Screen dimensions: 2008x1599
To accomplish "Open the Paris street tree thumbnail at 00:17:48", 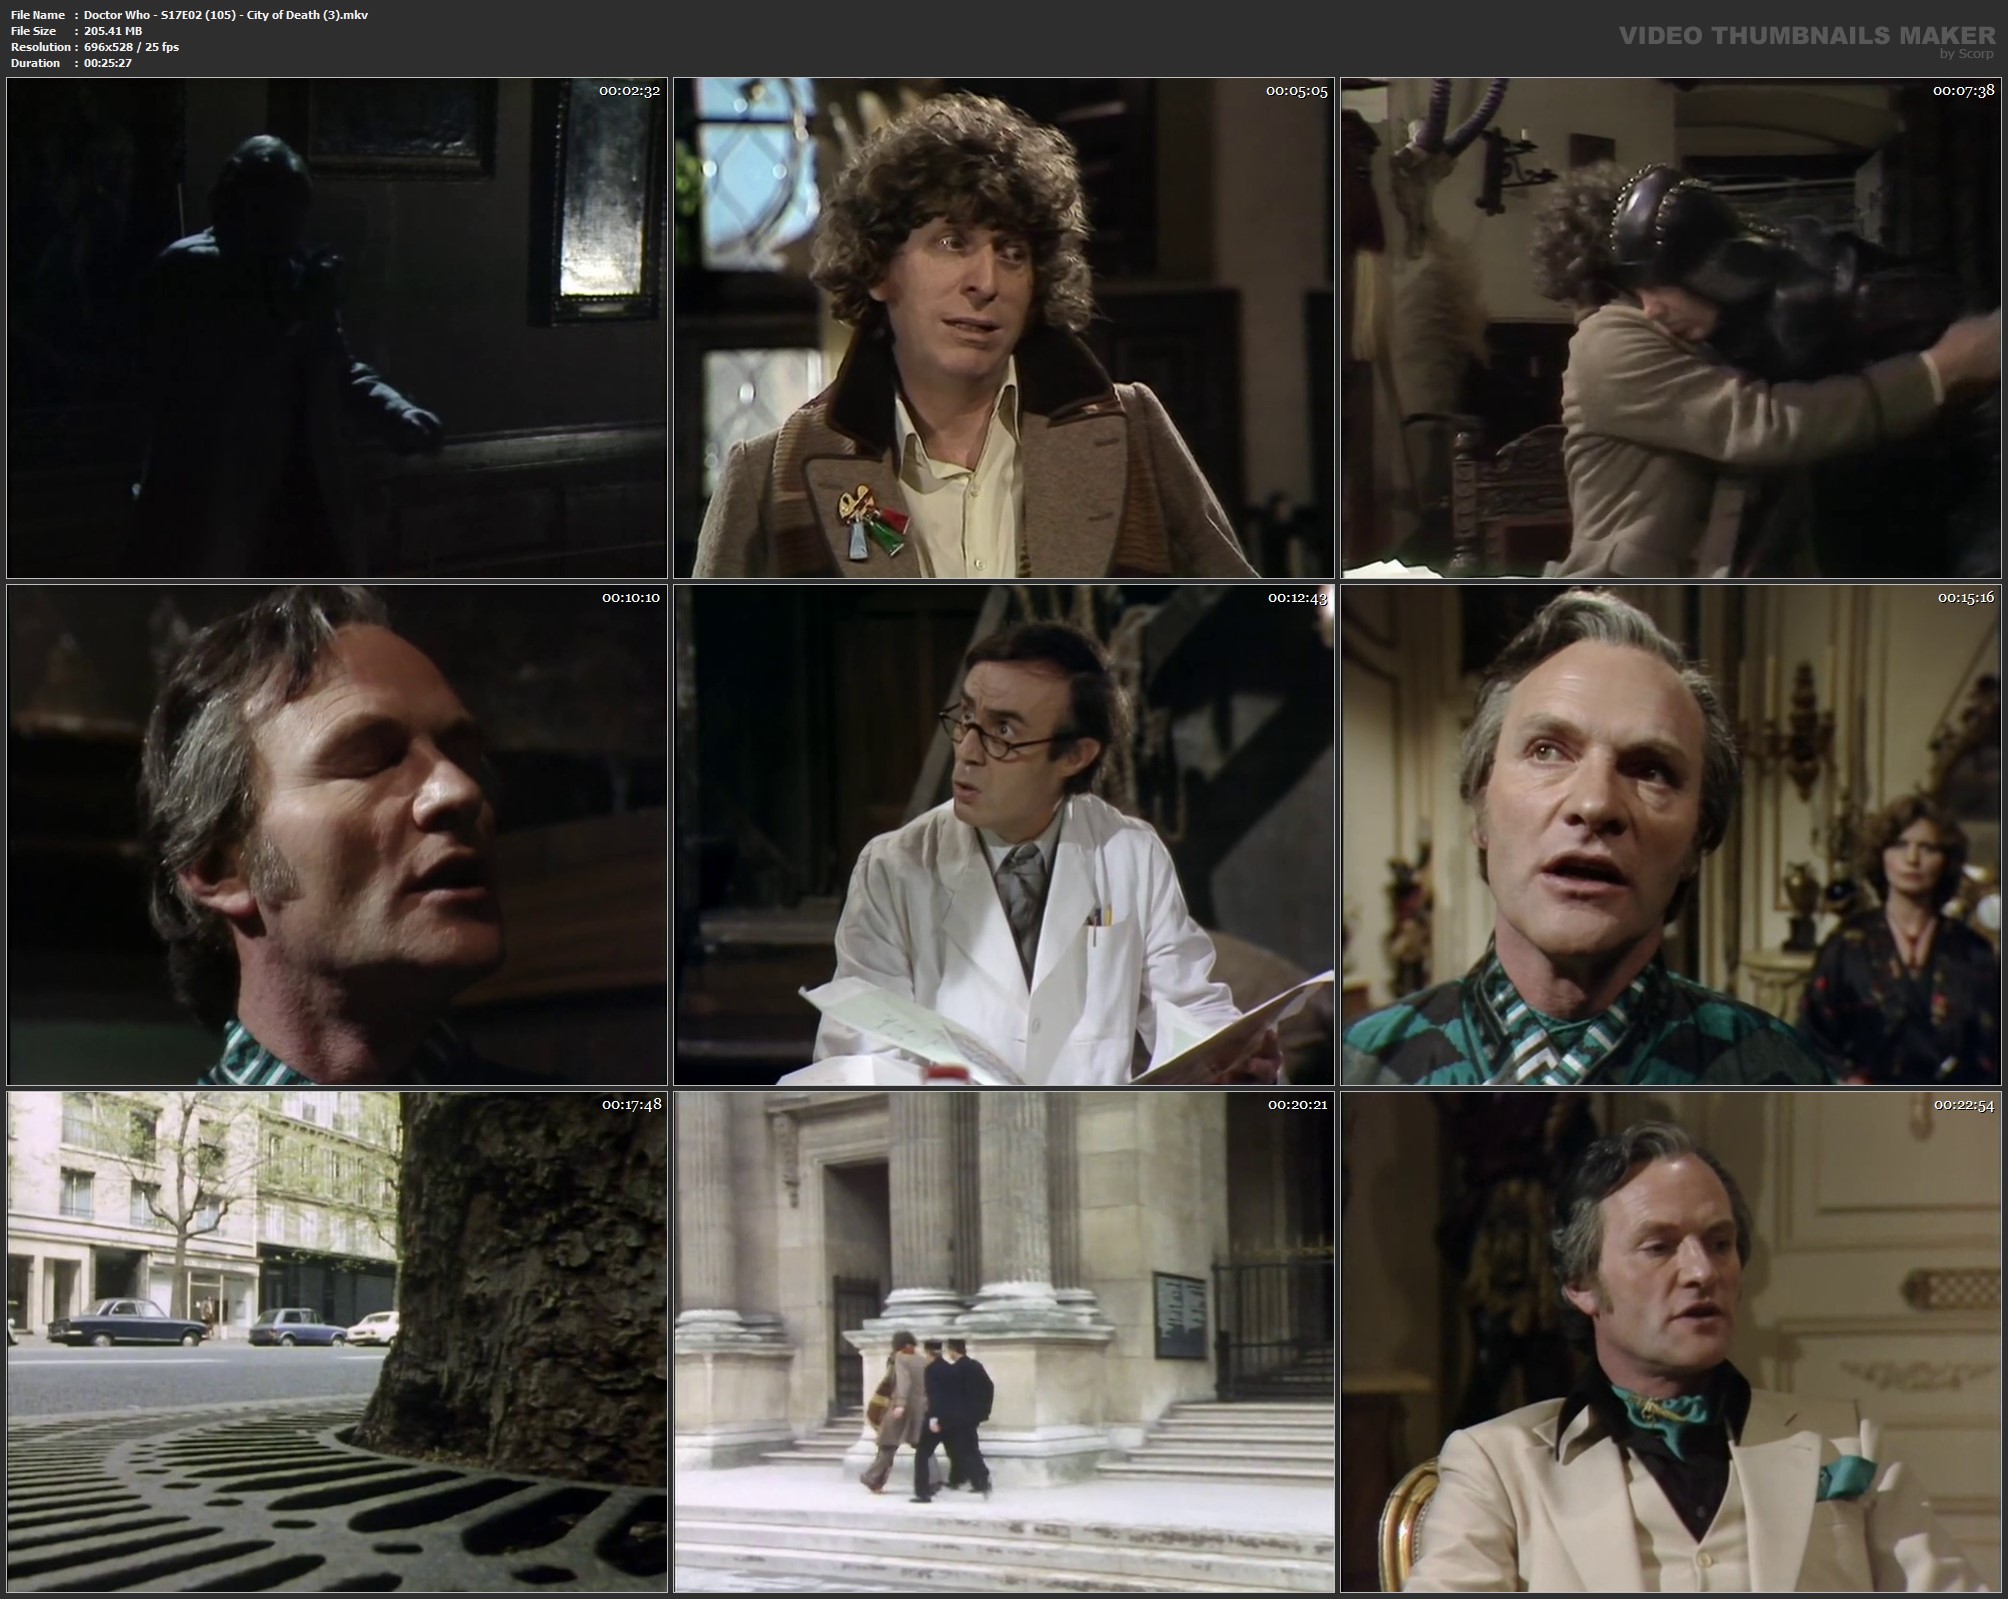I will tap(336, 1342).
